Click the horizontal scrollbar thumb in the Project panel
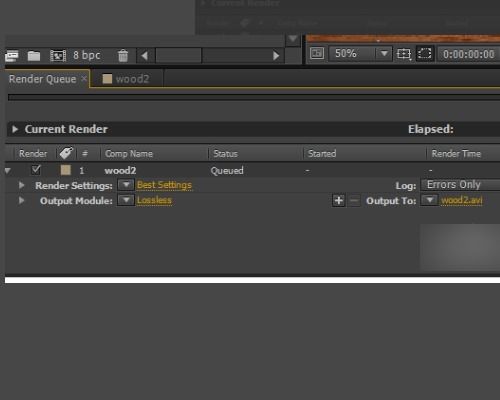Viewport: 500px width, 400px height. tap(179, 55)
